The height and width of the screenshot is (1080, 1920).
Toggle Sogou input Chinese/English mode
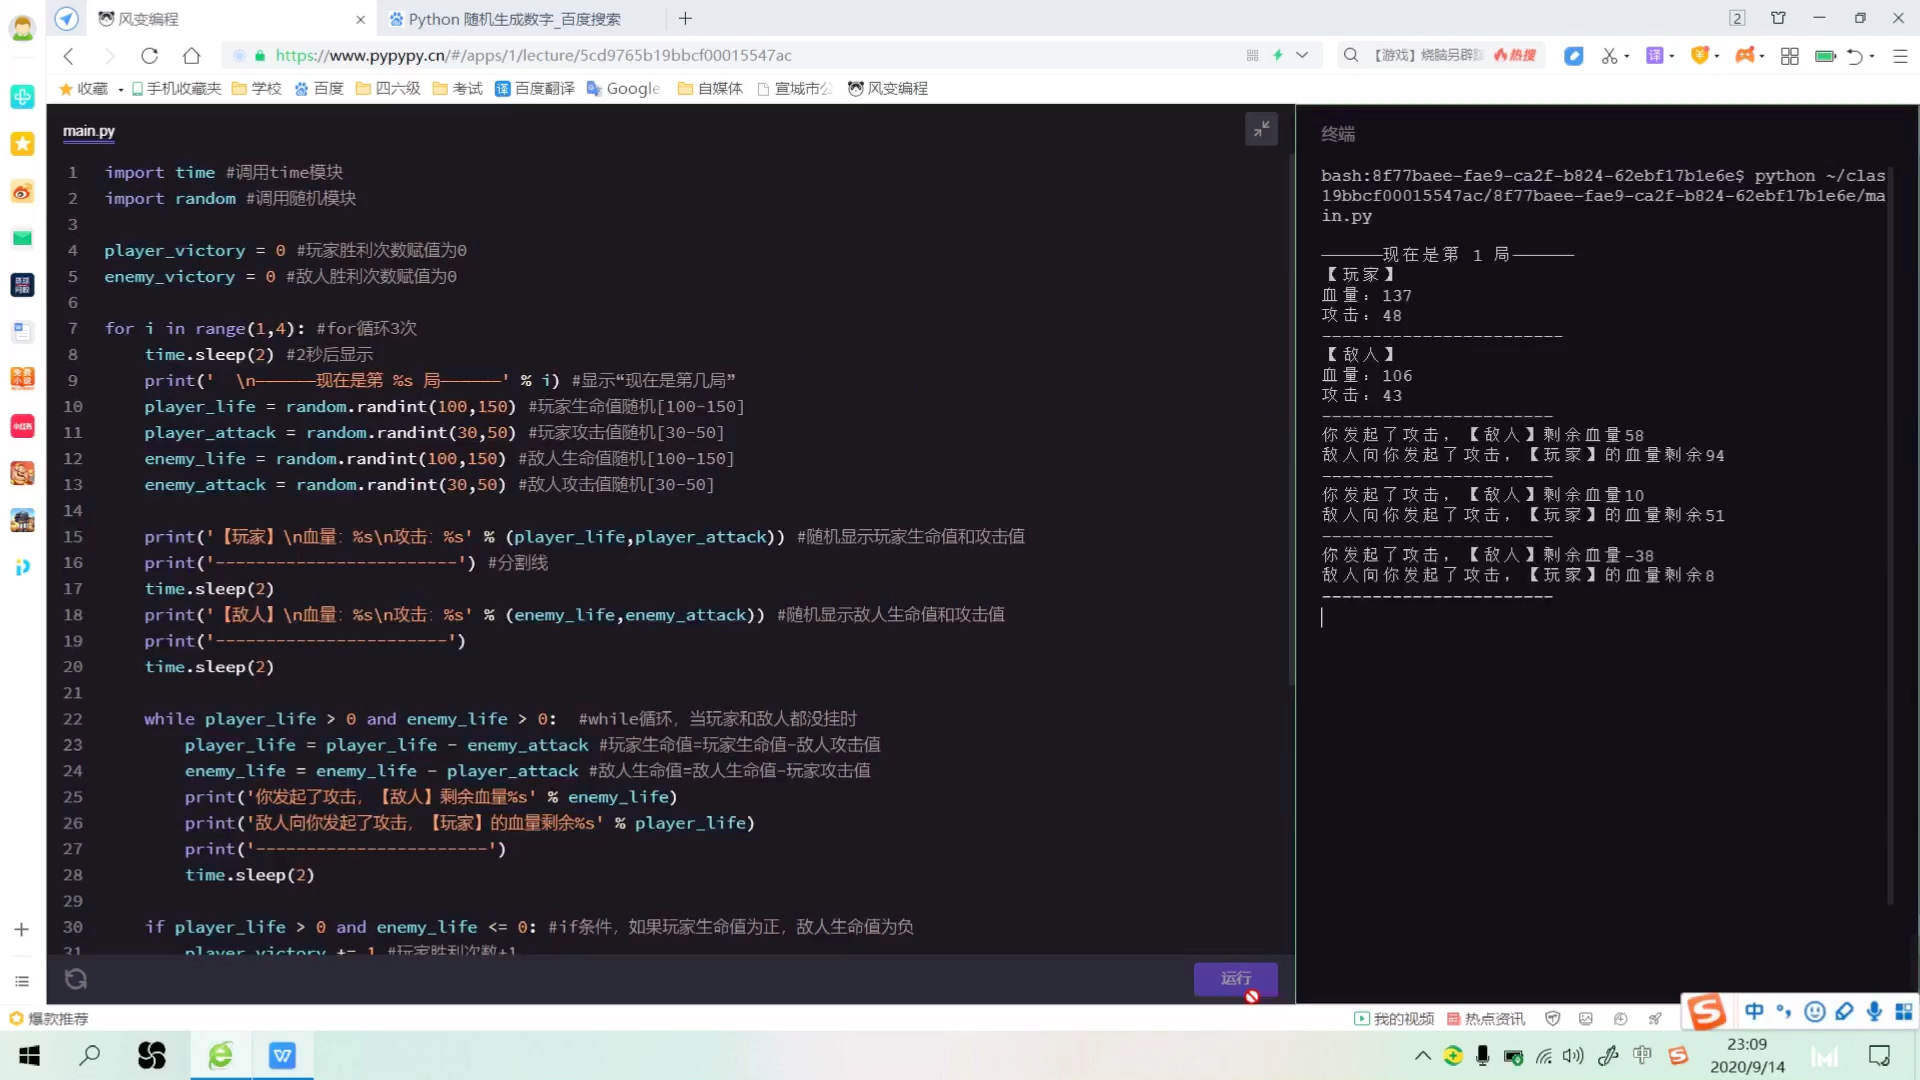[1754, 1011]
